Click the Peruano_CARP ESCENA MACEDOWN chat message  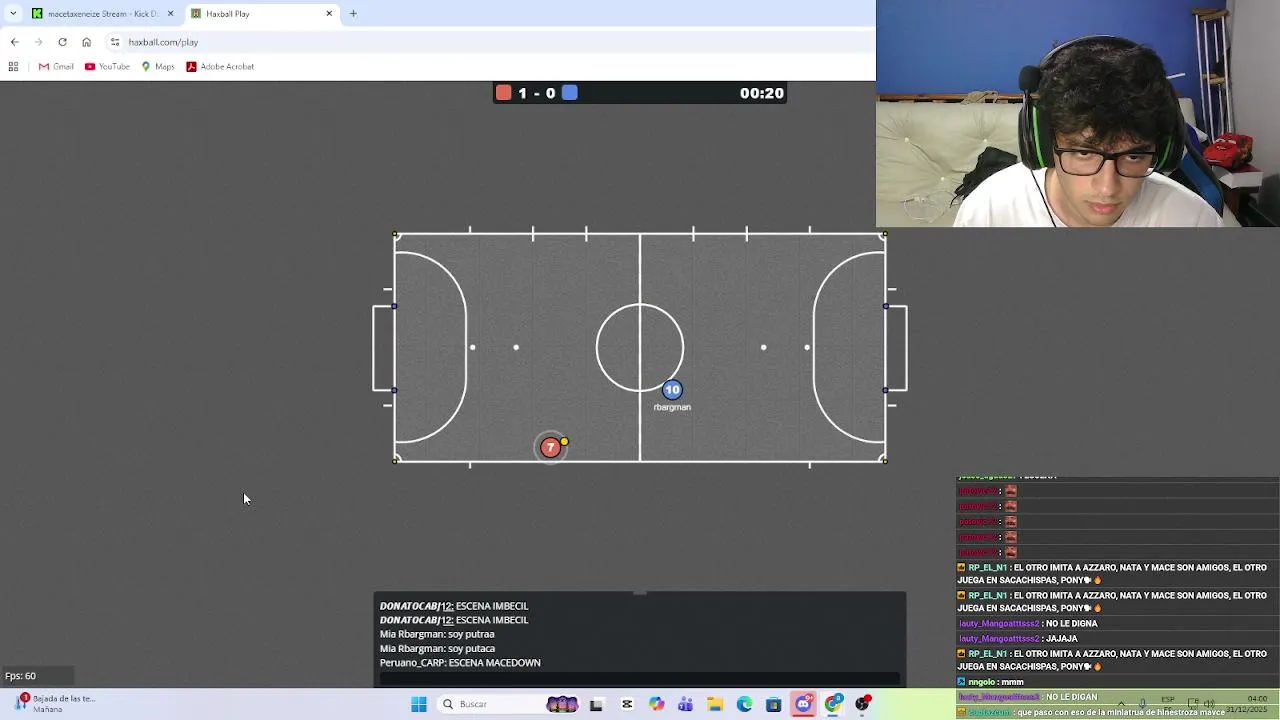tap(460, 663)
